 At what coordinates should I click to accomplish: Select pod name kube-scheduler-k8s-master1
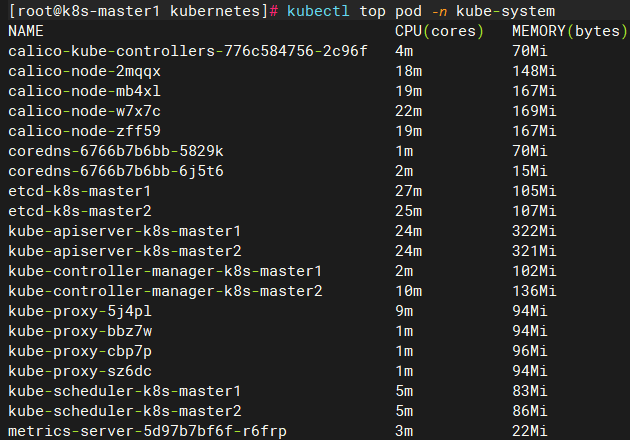(125, 391)
